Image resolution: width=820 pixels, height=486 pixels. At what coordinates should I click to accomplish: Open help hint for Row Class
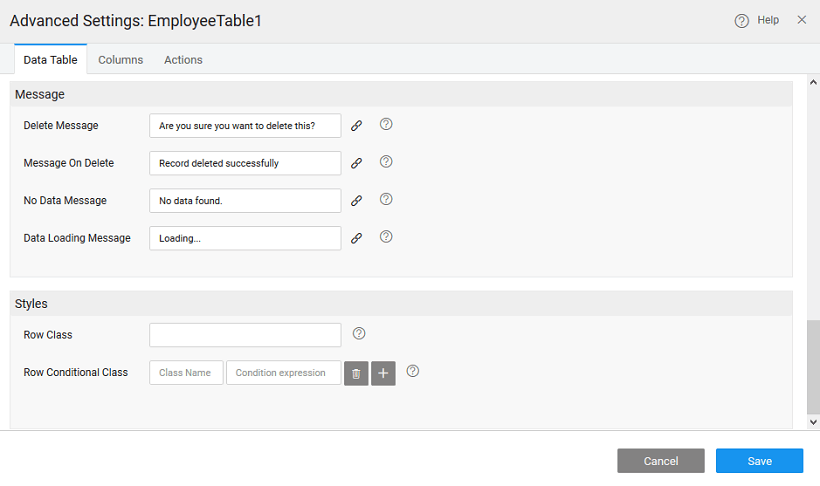pyautogui.click(x=360, y=334)
